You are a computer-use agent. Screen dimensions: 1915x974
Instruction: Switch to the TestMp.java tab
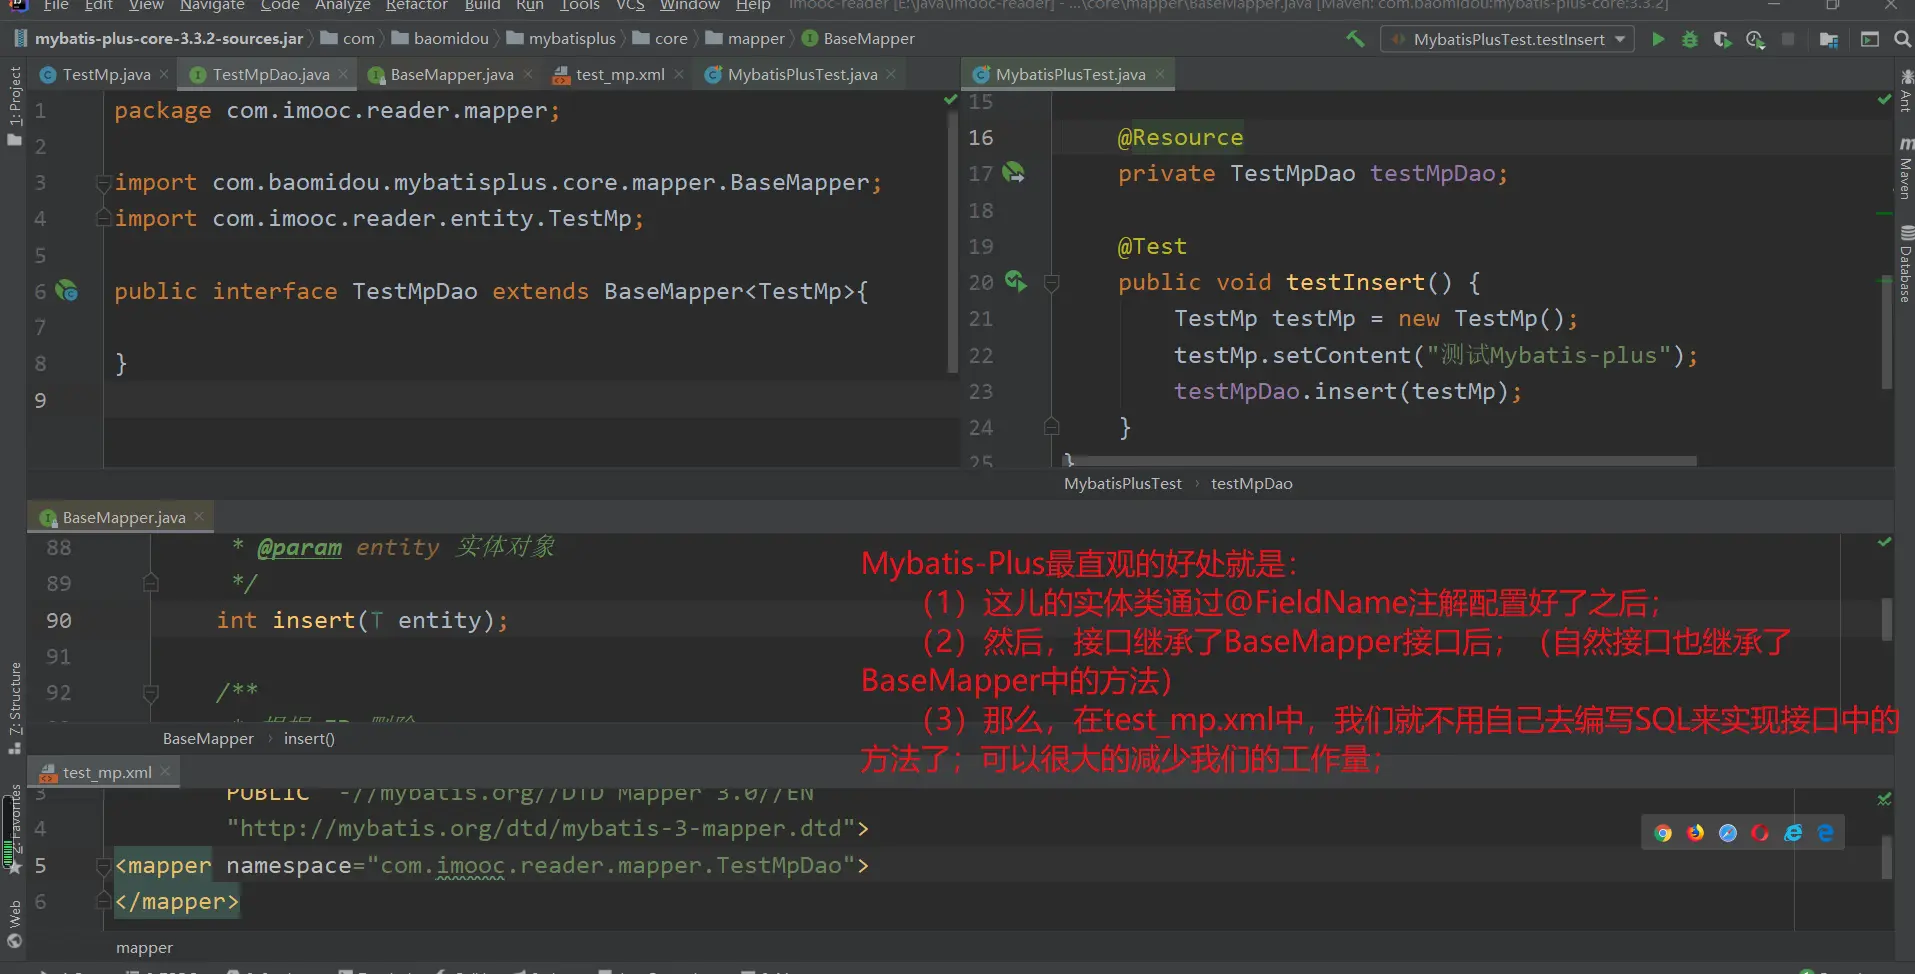click(x=105, y=75)
